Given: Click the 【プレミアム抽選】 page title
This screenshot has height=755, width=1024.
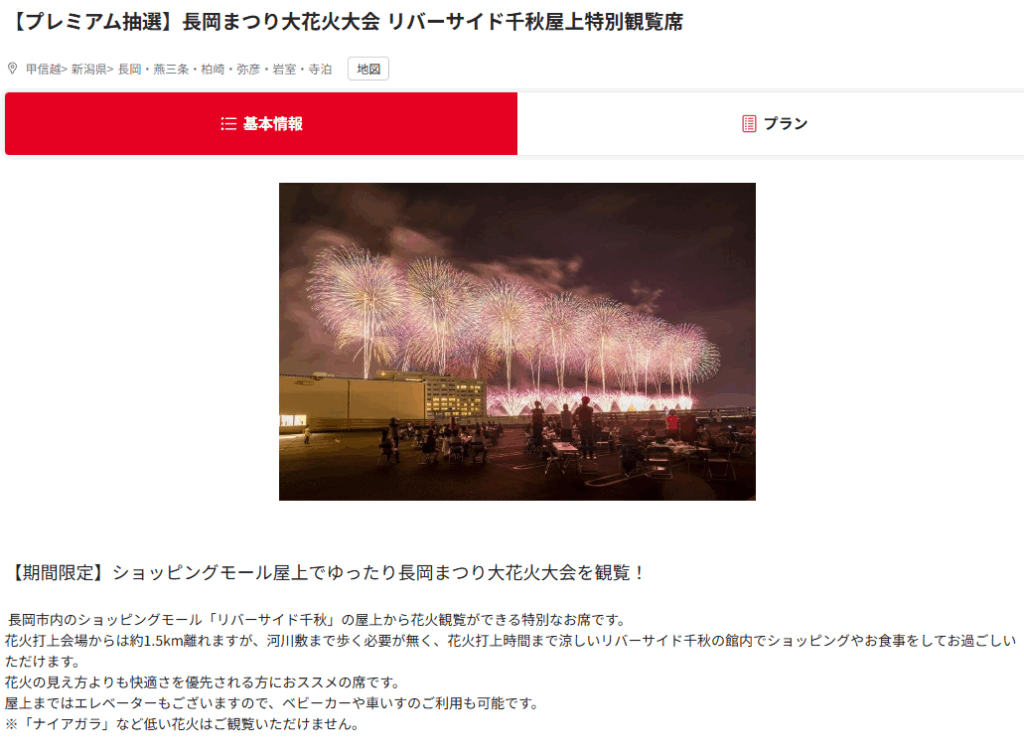Looking at the screenshot, I should (x=345, y=22).
